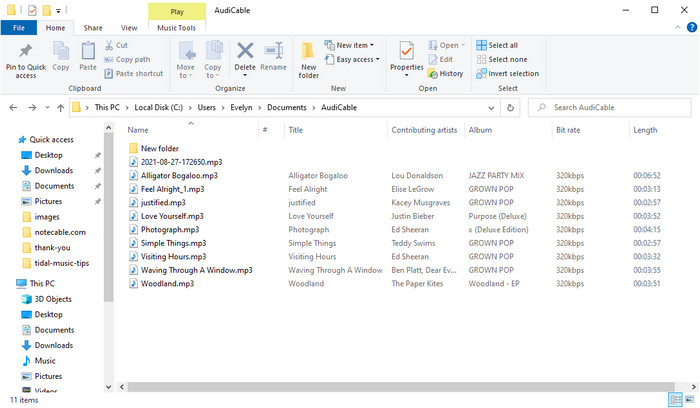Click Invert selection
Image resolution: width=700 pixels, height=408 pixels.
pyautogui.click(x=508, y=73)
